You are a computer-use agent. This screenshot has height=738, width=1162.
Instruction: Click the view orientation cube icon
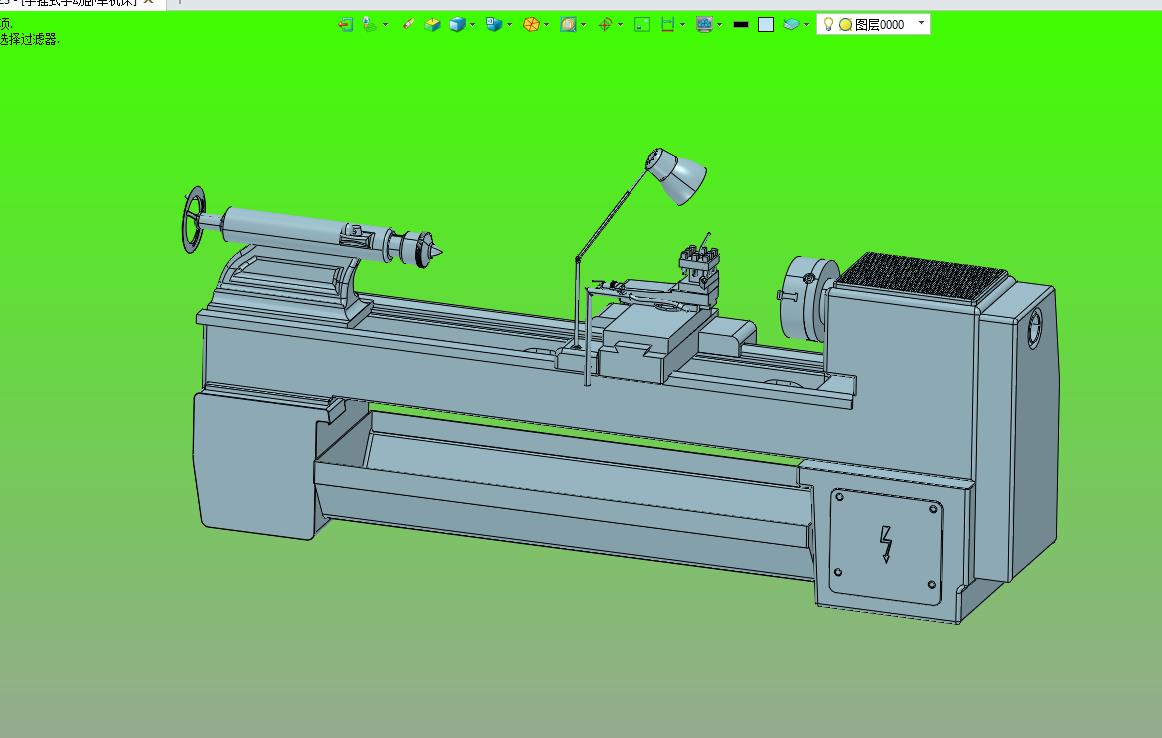[494, 24]
